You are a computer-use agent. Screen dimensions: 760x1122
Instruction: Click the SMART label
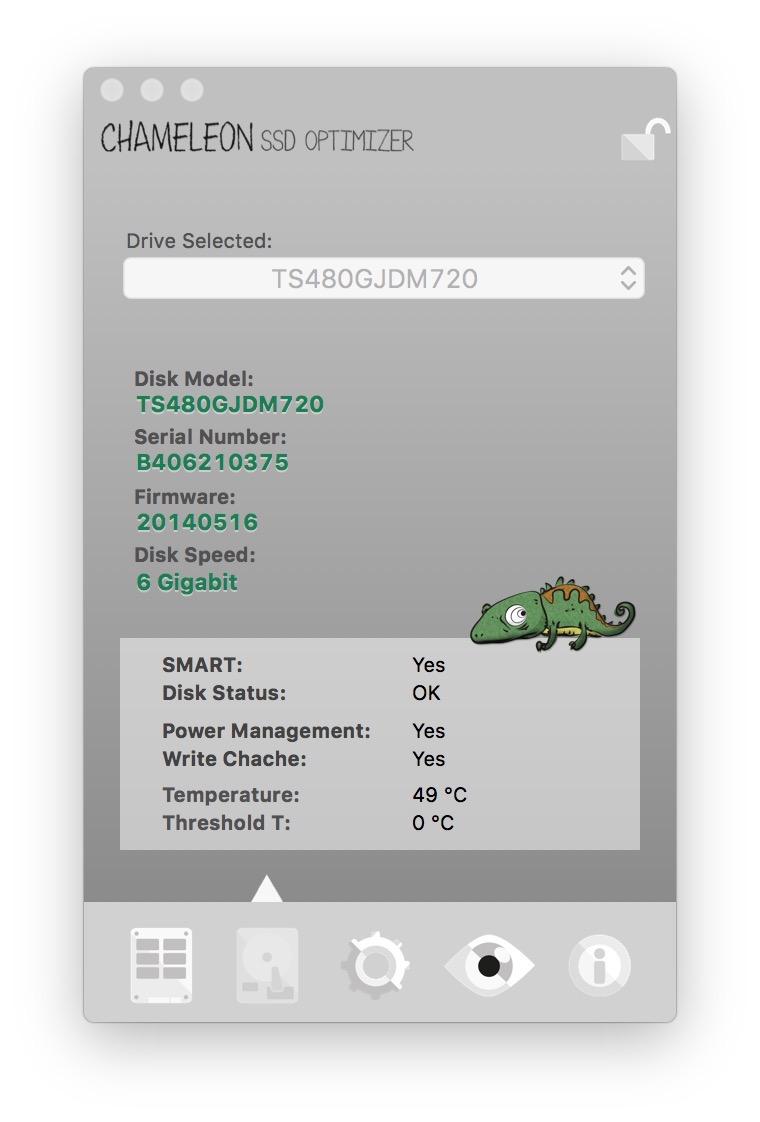coord(203,665)
